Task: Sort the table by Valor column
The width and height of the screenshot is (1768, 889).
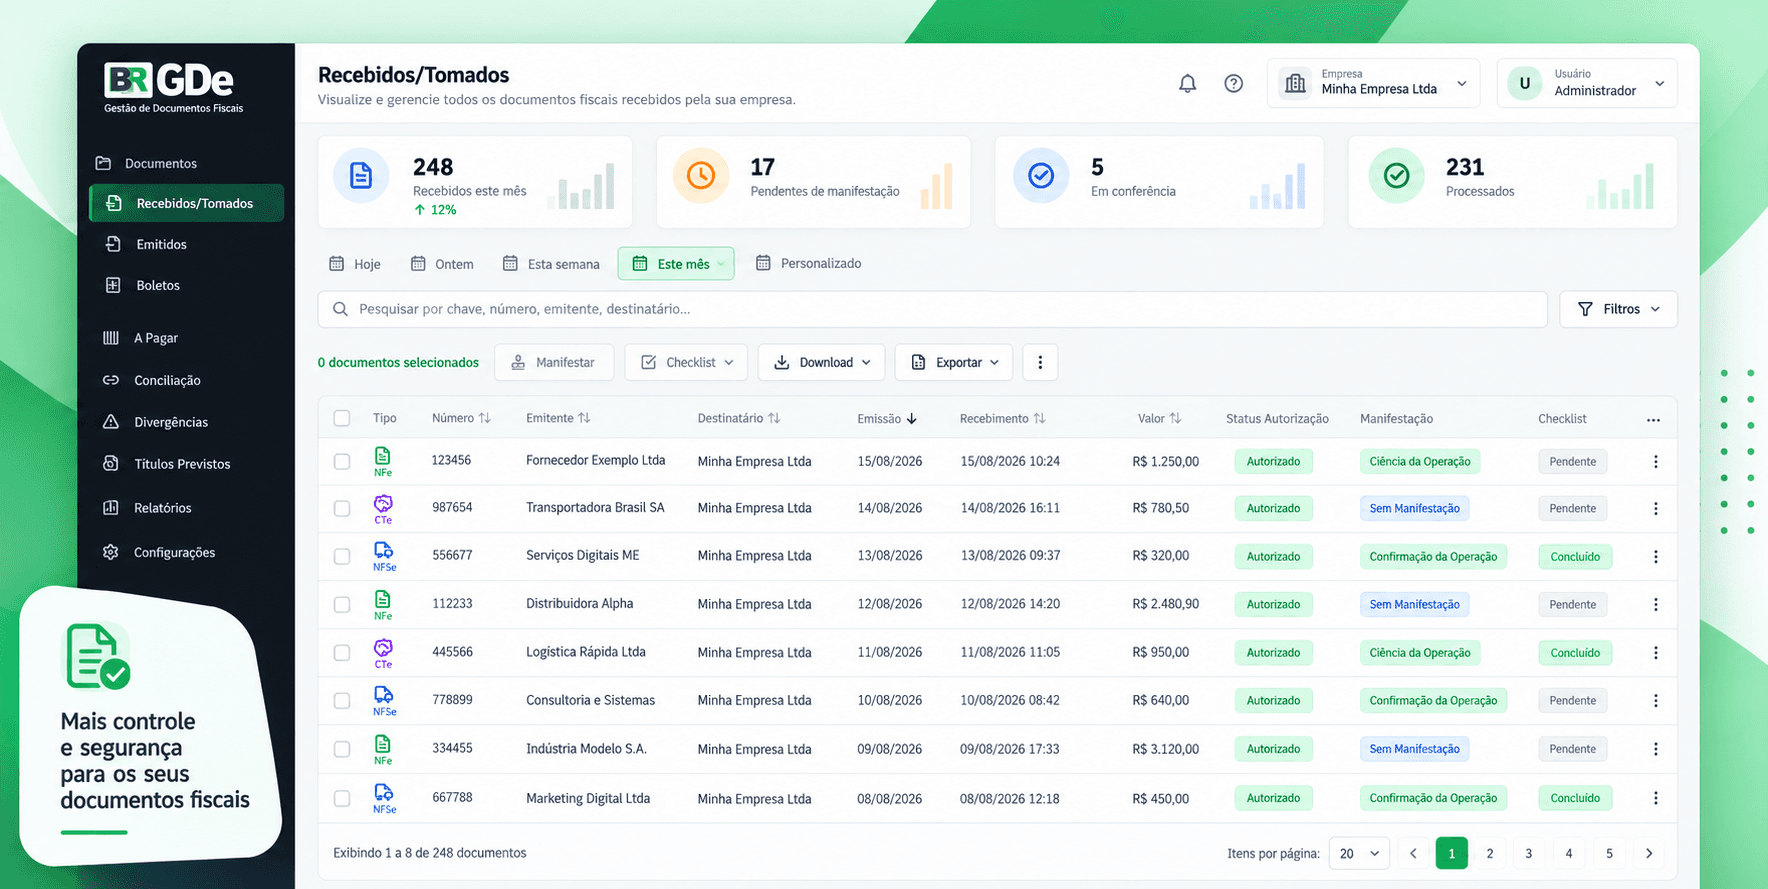Action: tap(1160, 418)
